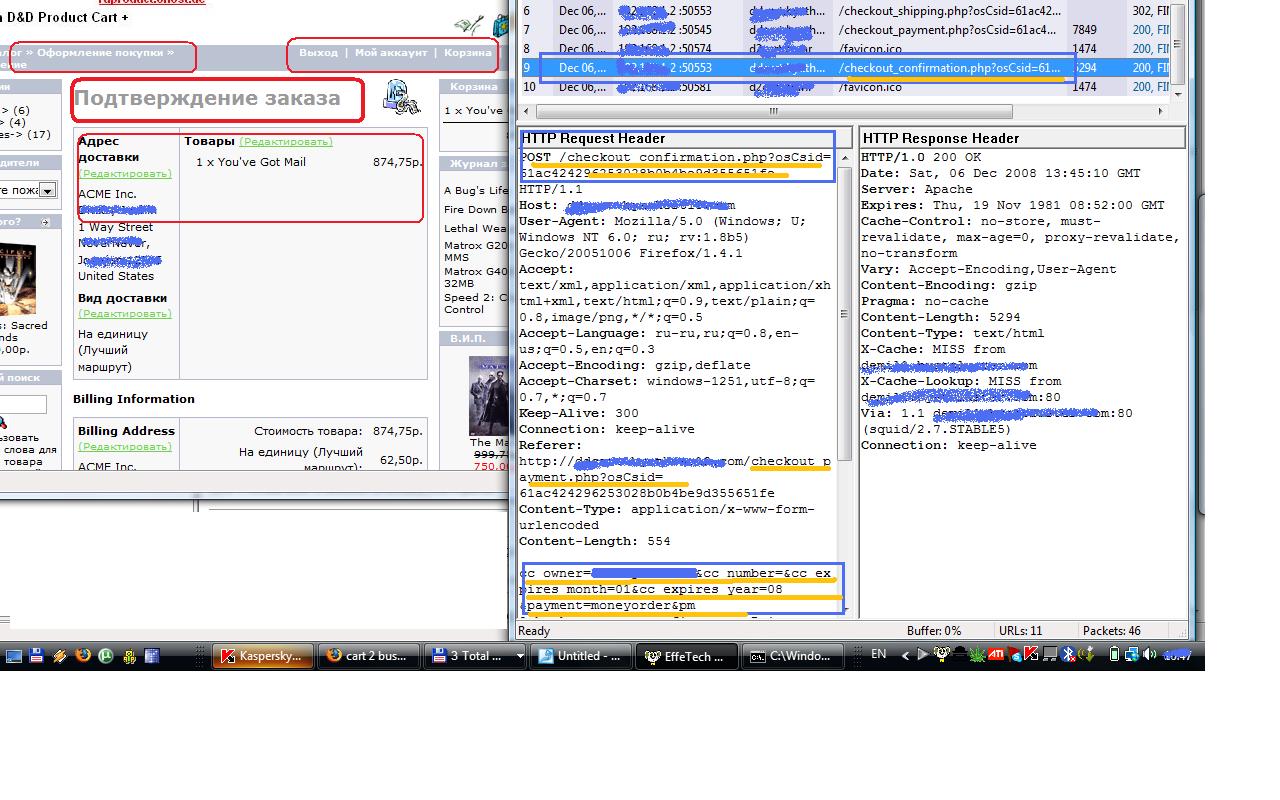1280x800 pixels.
Task: Open Lethal Weapon link in order history
Action: (x=475, y=229)
